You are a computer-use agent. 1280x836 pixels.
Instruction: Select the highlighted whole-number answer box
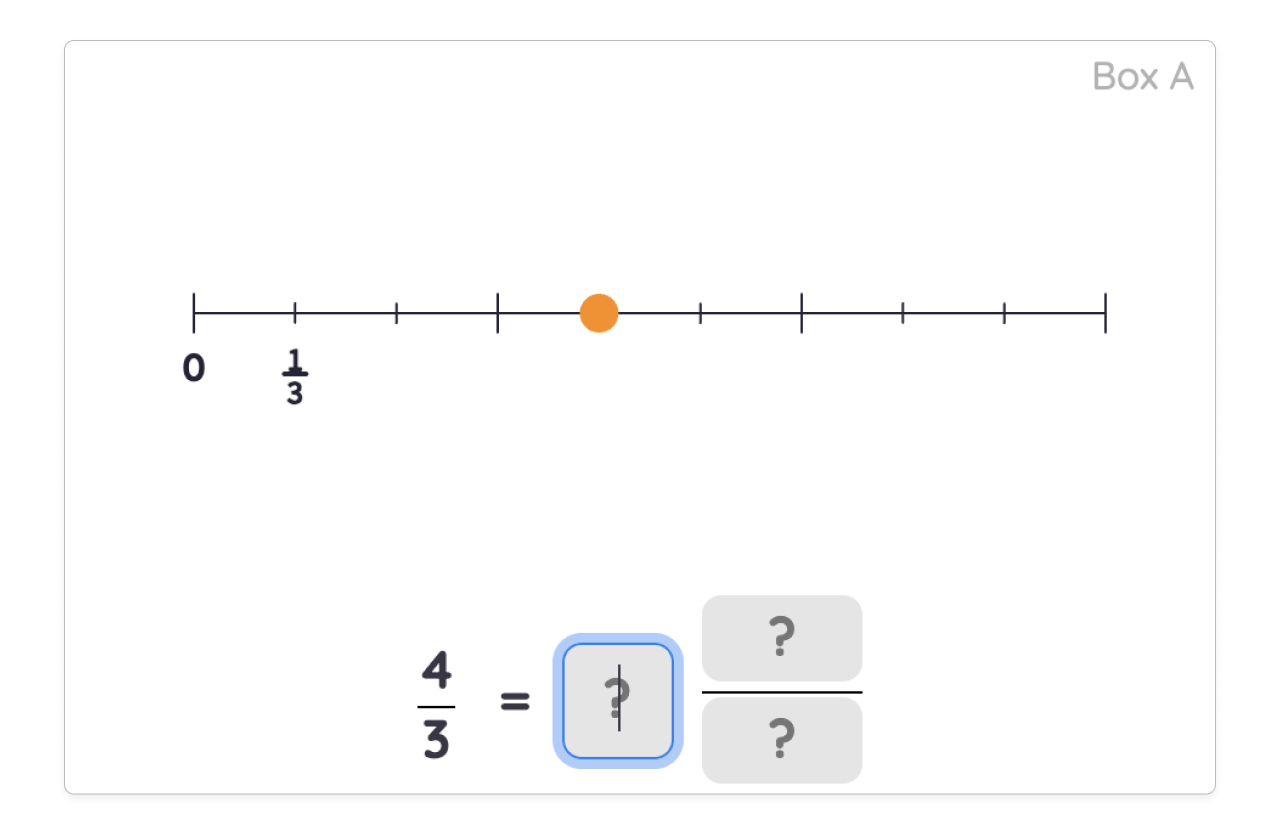(x=617, y=701)
